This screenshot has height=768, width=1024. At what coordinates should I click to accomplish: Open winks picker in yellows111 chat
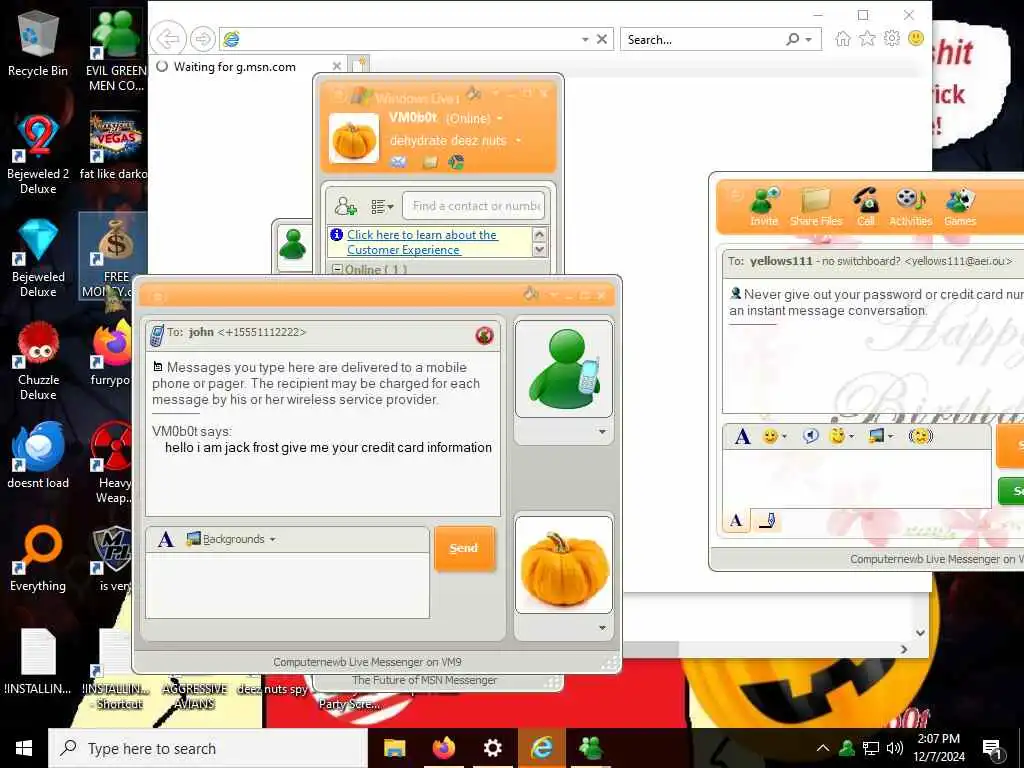pyautogui.click(x=840, y=436)
